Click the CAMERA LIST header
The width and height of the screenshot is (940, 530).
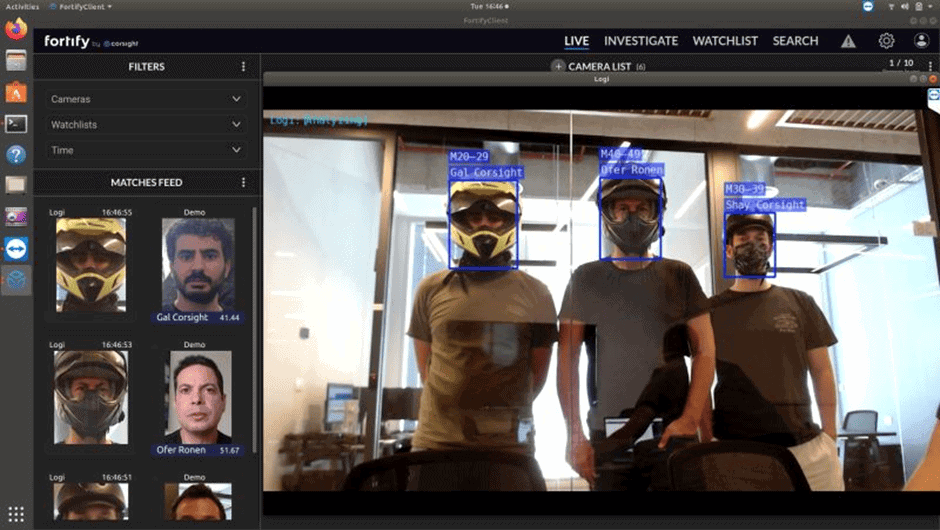pyautogui.click(x=599, y=67)
